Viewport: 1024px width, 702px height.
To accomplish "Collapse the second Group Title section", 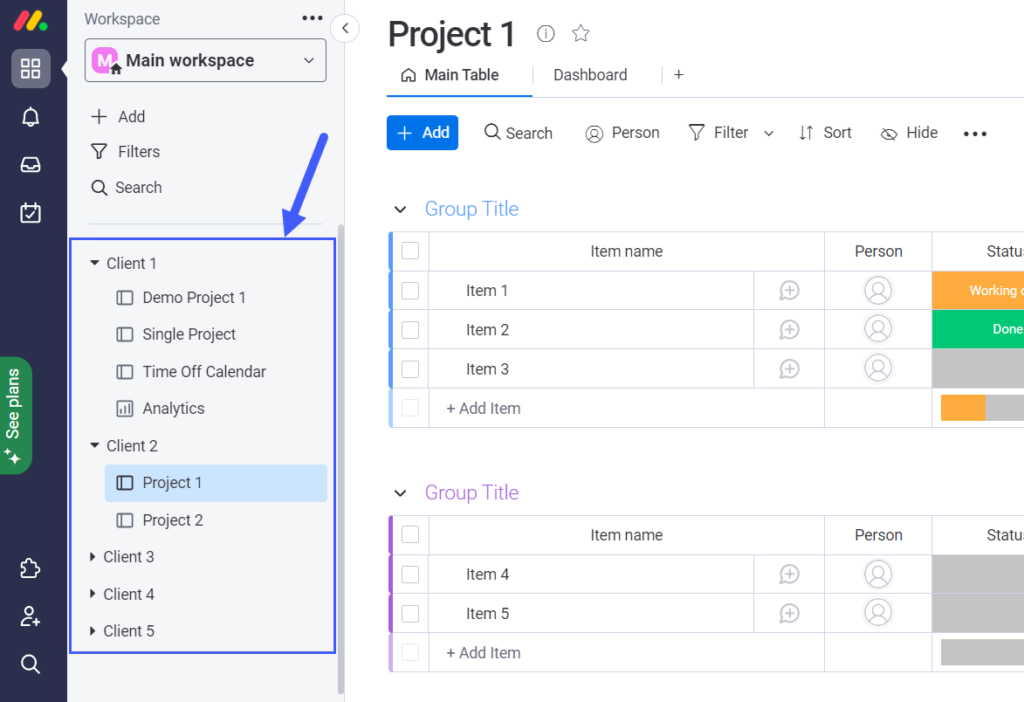I will coord(400,493).
